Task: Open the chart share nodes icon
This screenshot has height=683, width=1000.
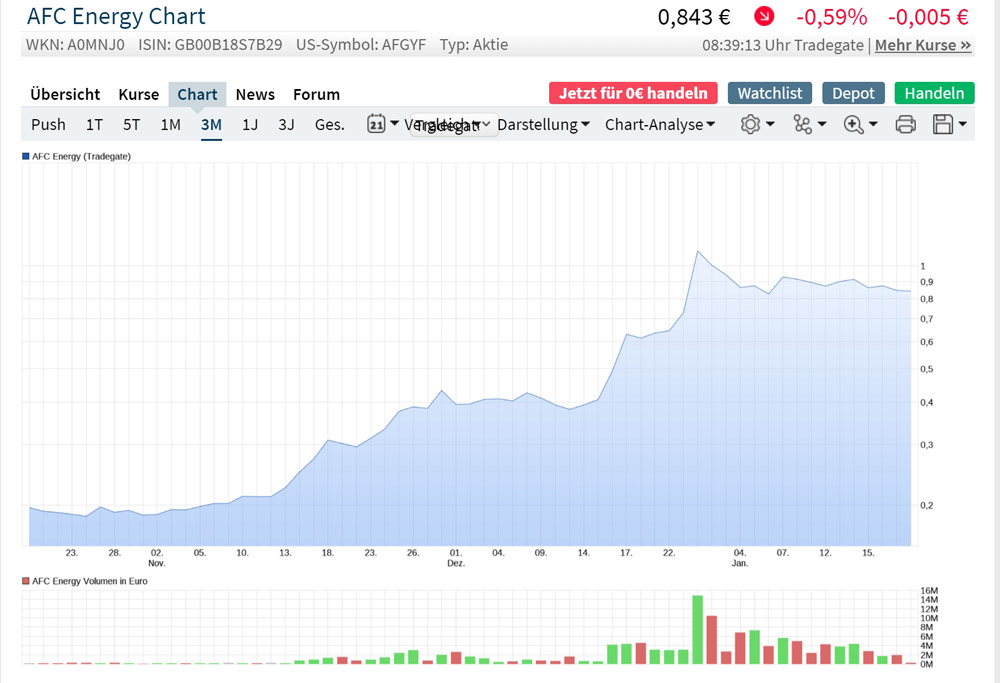Action: point(802,124)
